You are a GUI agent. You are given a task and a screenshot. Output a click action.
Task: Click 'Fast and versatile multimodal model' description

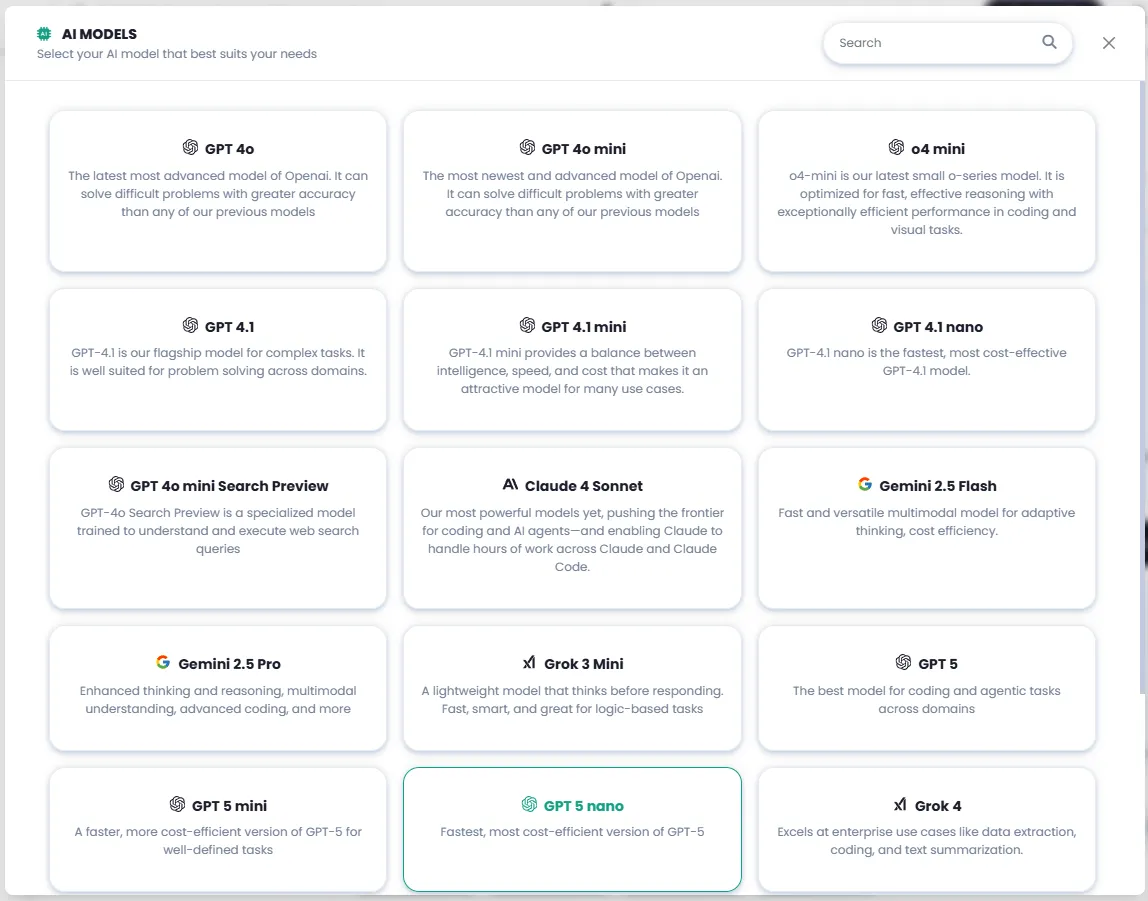tap(926, 522)
